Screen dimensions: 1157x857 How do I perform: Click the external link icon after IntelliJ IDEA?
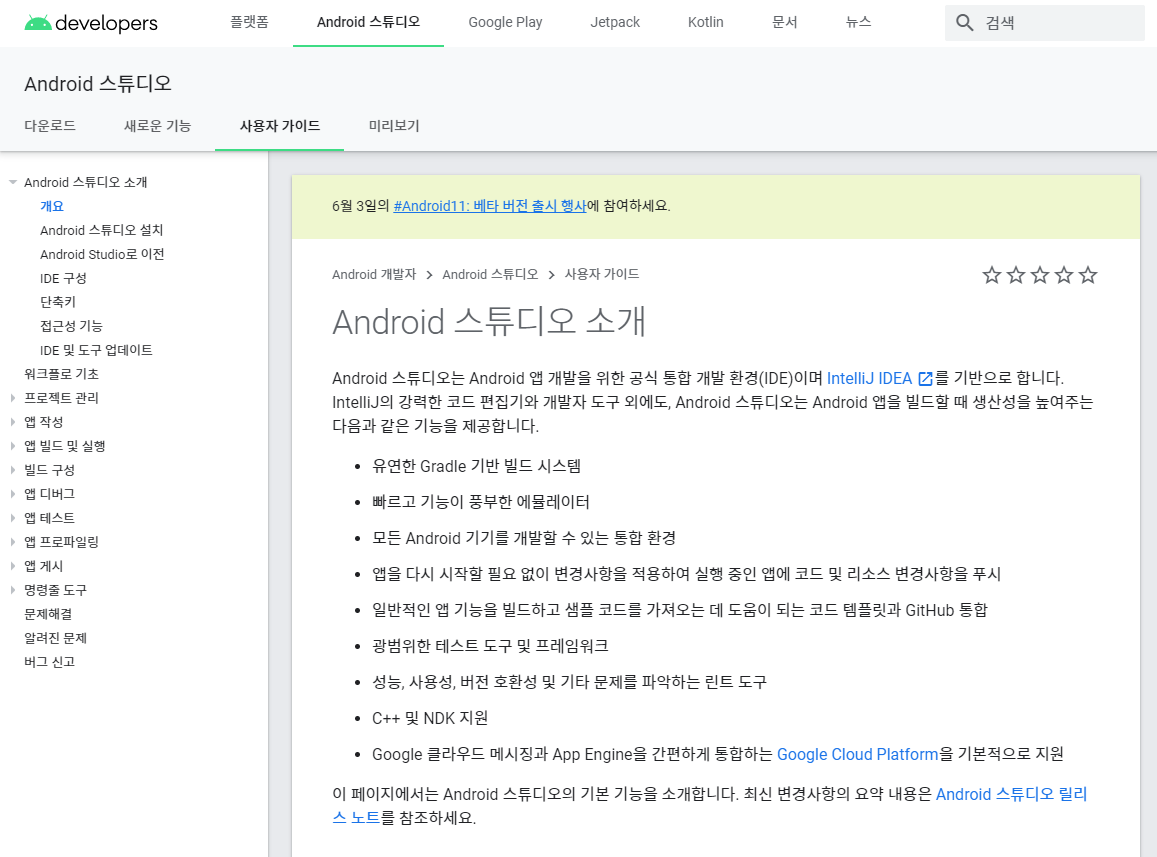tap(925, 379)
